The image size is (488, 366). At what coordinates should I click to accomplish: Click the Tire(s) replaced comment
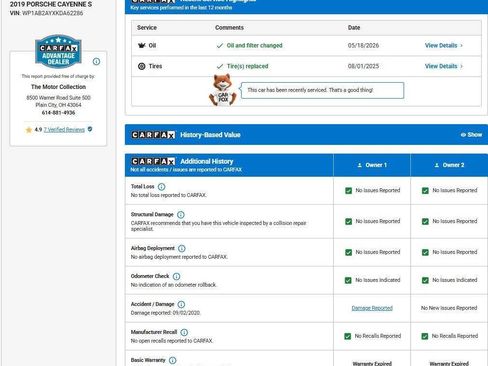[247, 66]
